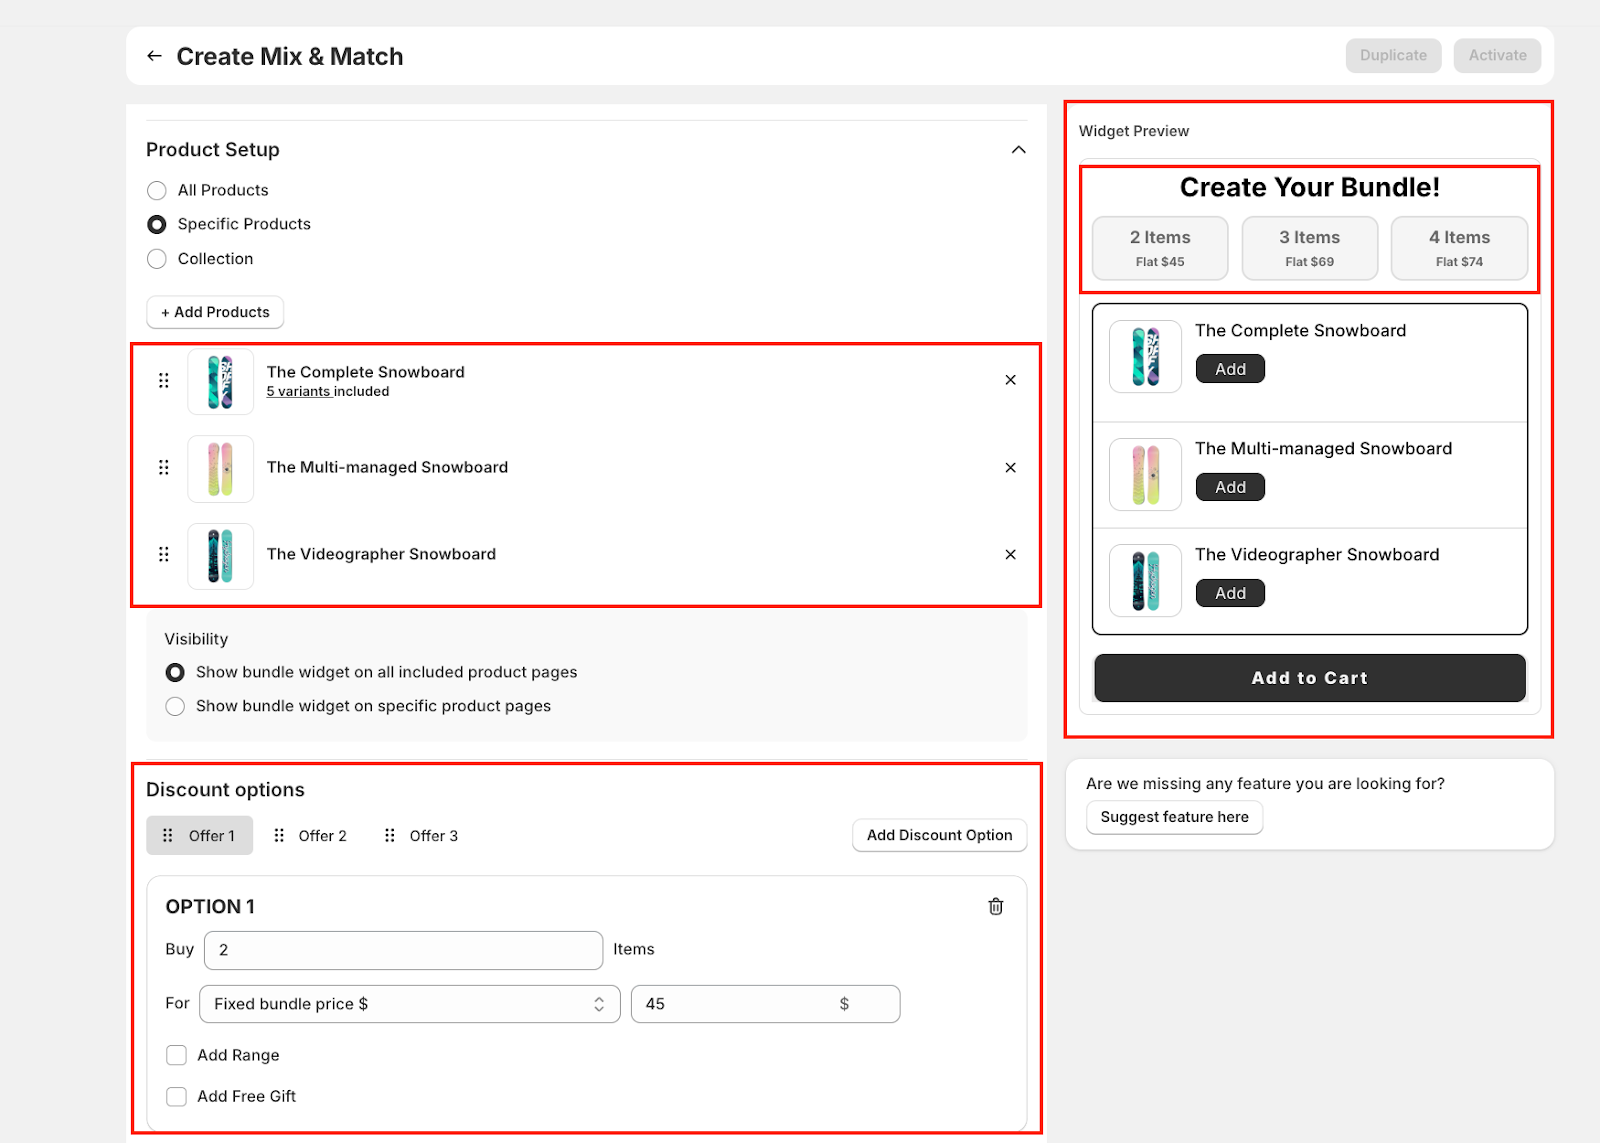Click the Add Discount Option button
This screenshot has width=1600, height=1143.
click(939, 836)
